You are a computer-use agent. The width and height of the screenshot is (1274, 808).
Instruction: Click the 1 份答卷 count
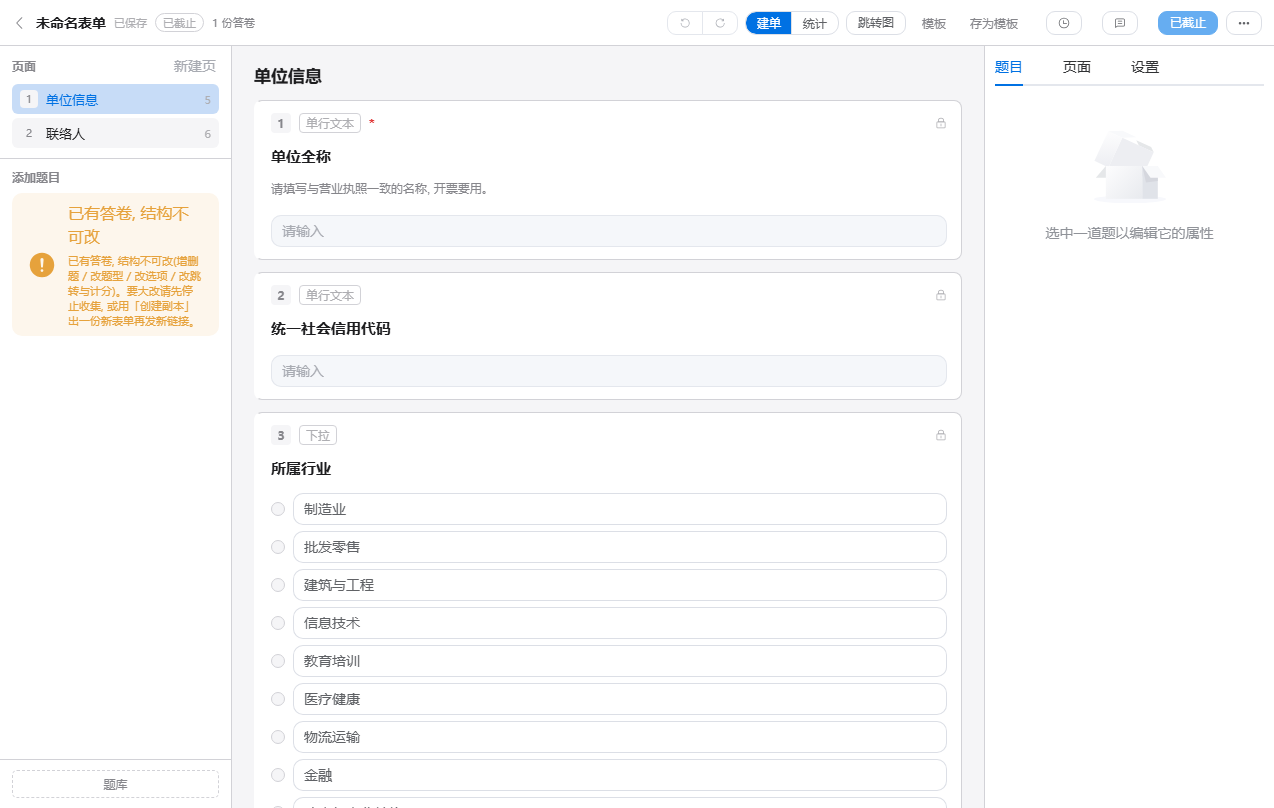click(233, 23)
